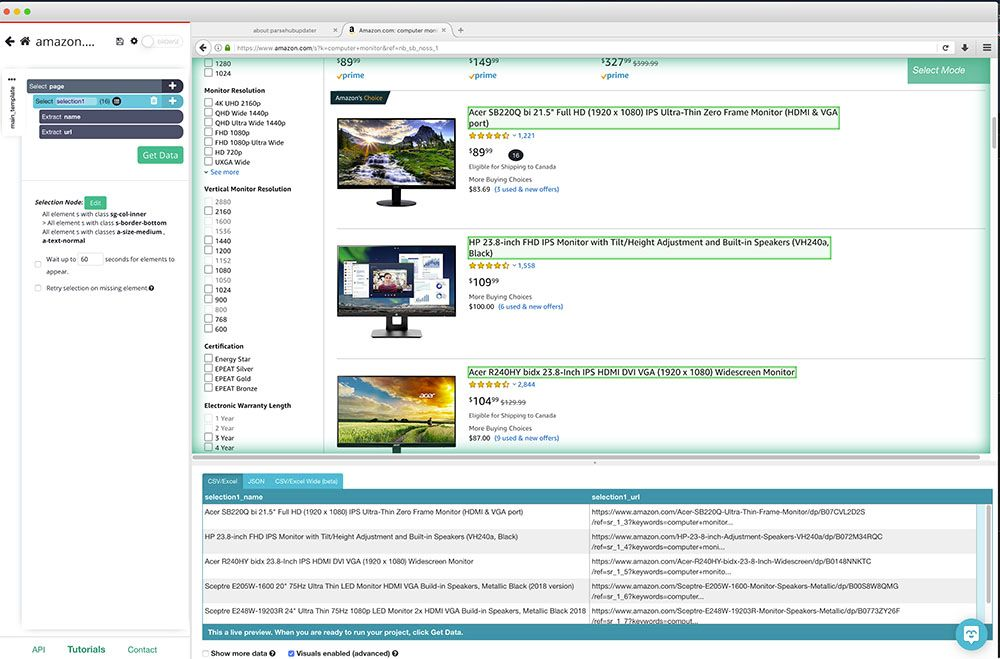Click the browser back navigation button
This screenshot has height=659, width=1000.
pos(203,48)
